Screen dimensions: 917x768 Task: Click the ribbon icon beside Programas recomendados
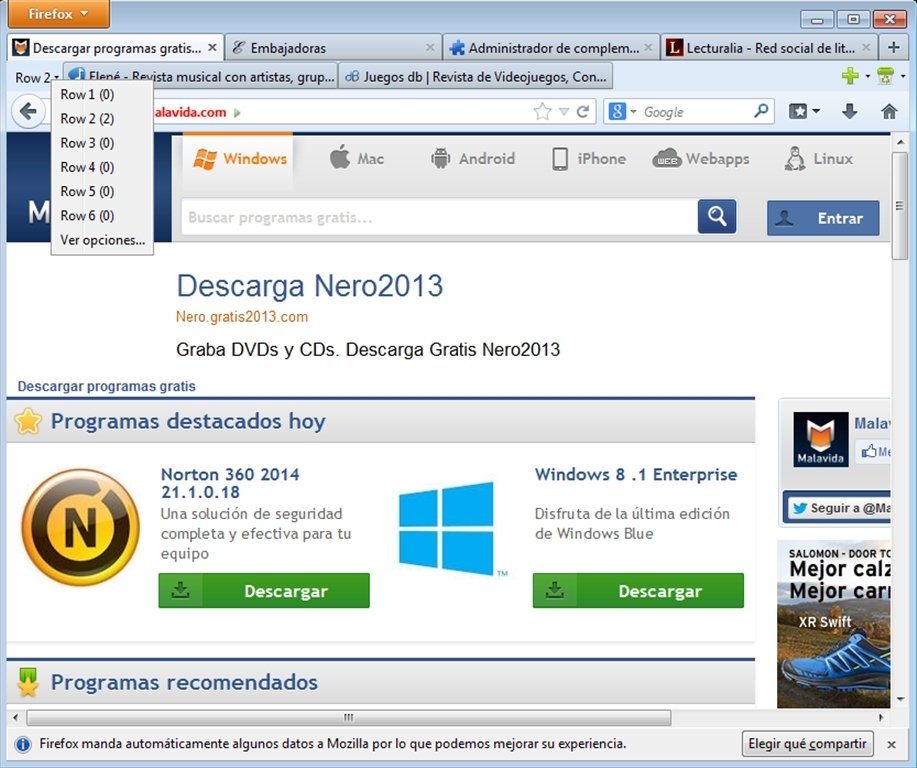[28, 682]
